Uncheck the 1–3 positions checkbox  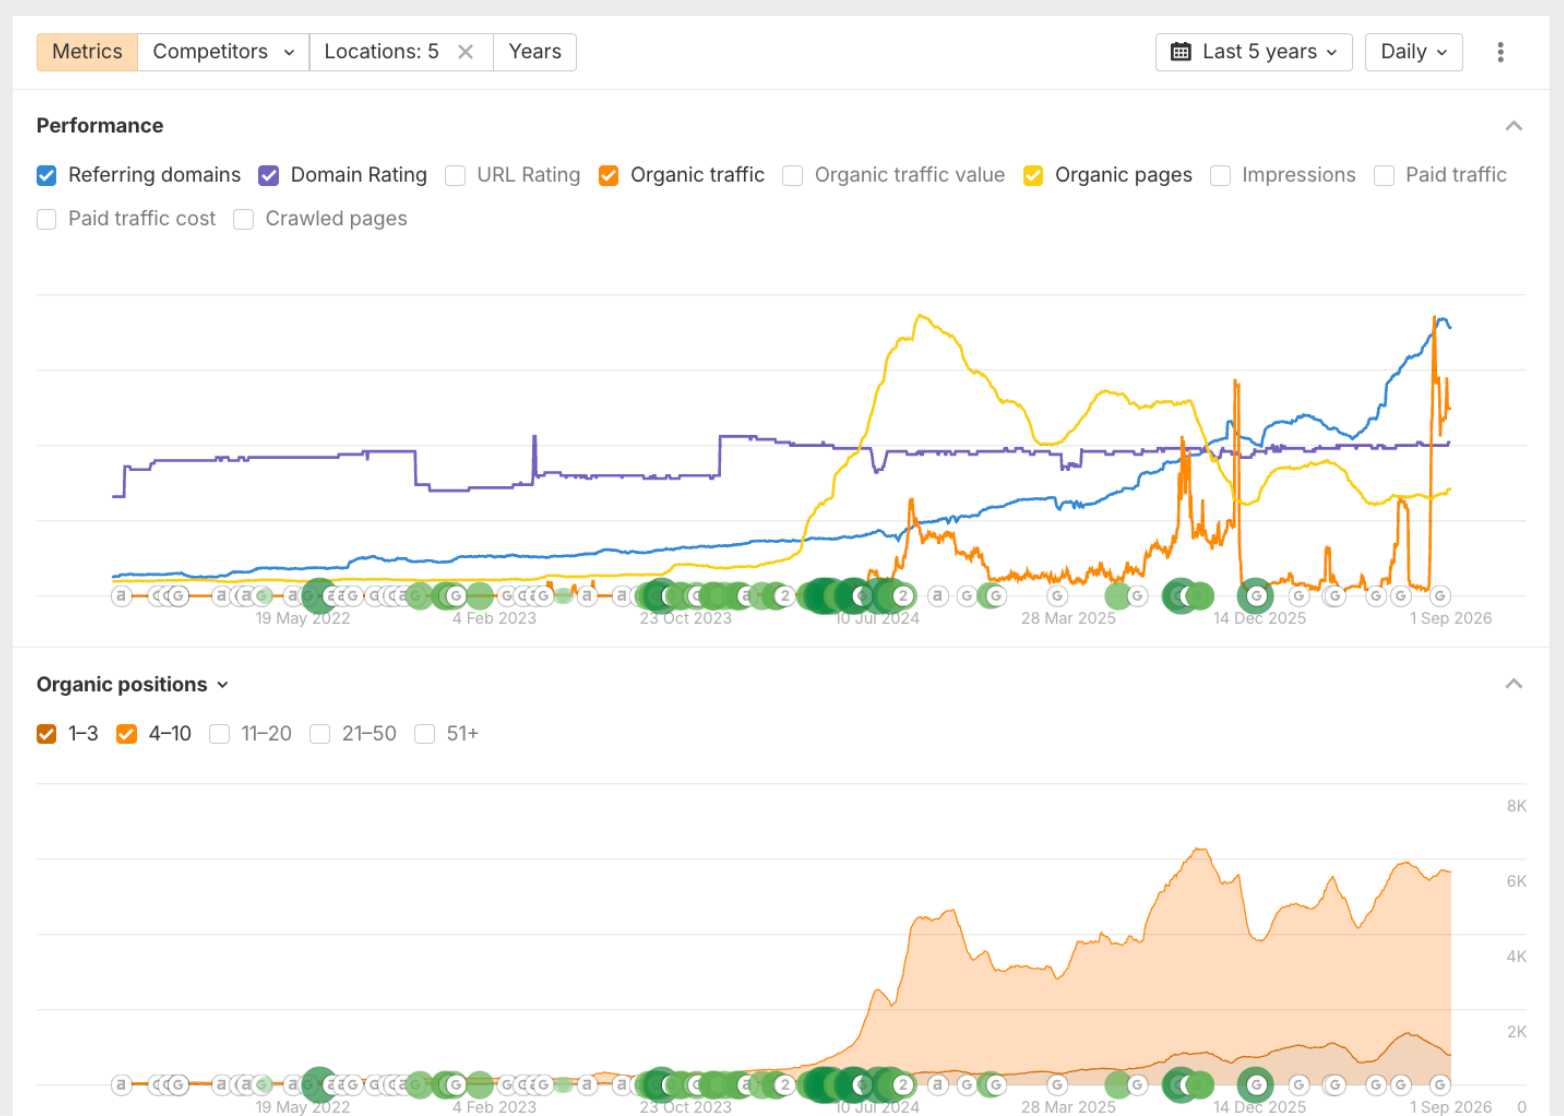pos(47,734)
